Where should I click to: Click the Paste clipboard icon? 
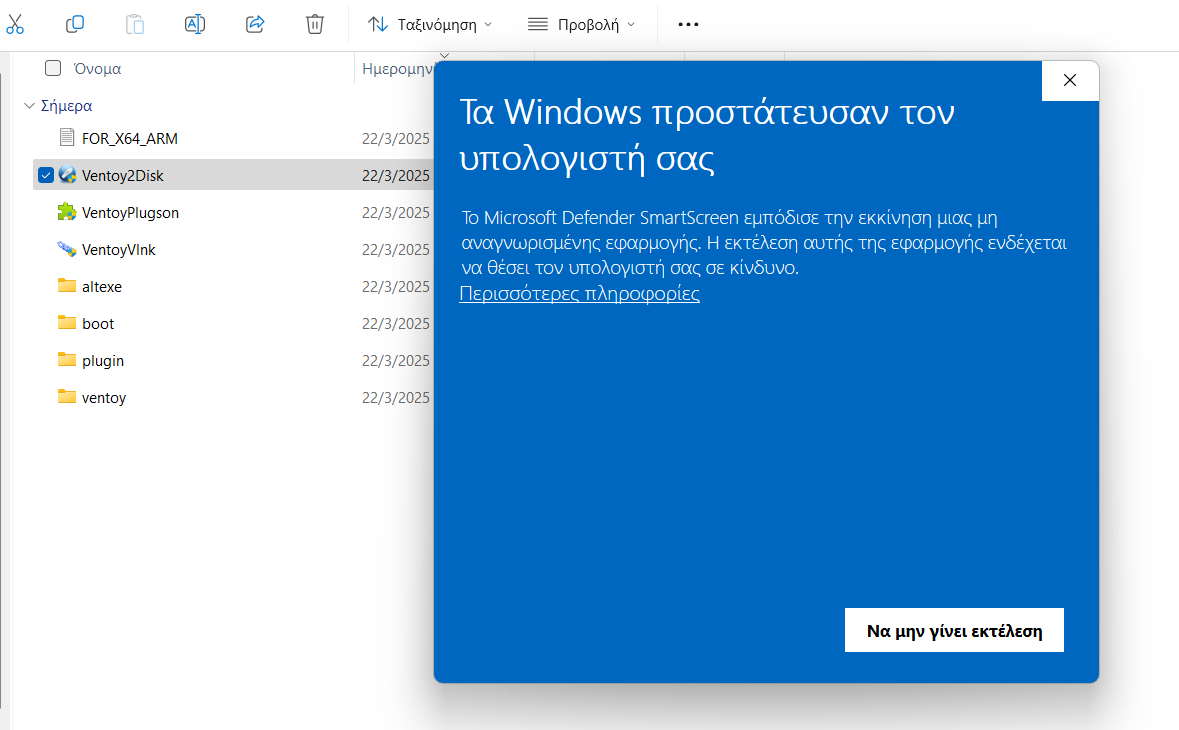pyautogui.click(x=135, y=24)
